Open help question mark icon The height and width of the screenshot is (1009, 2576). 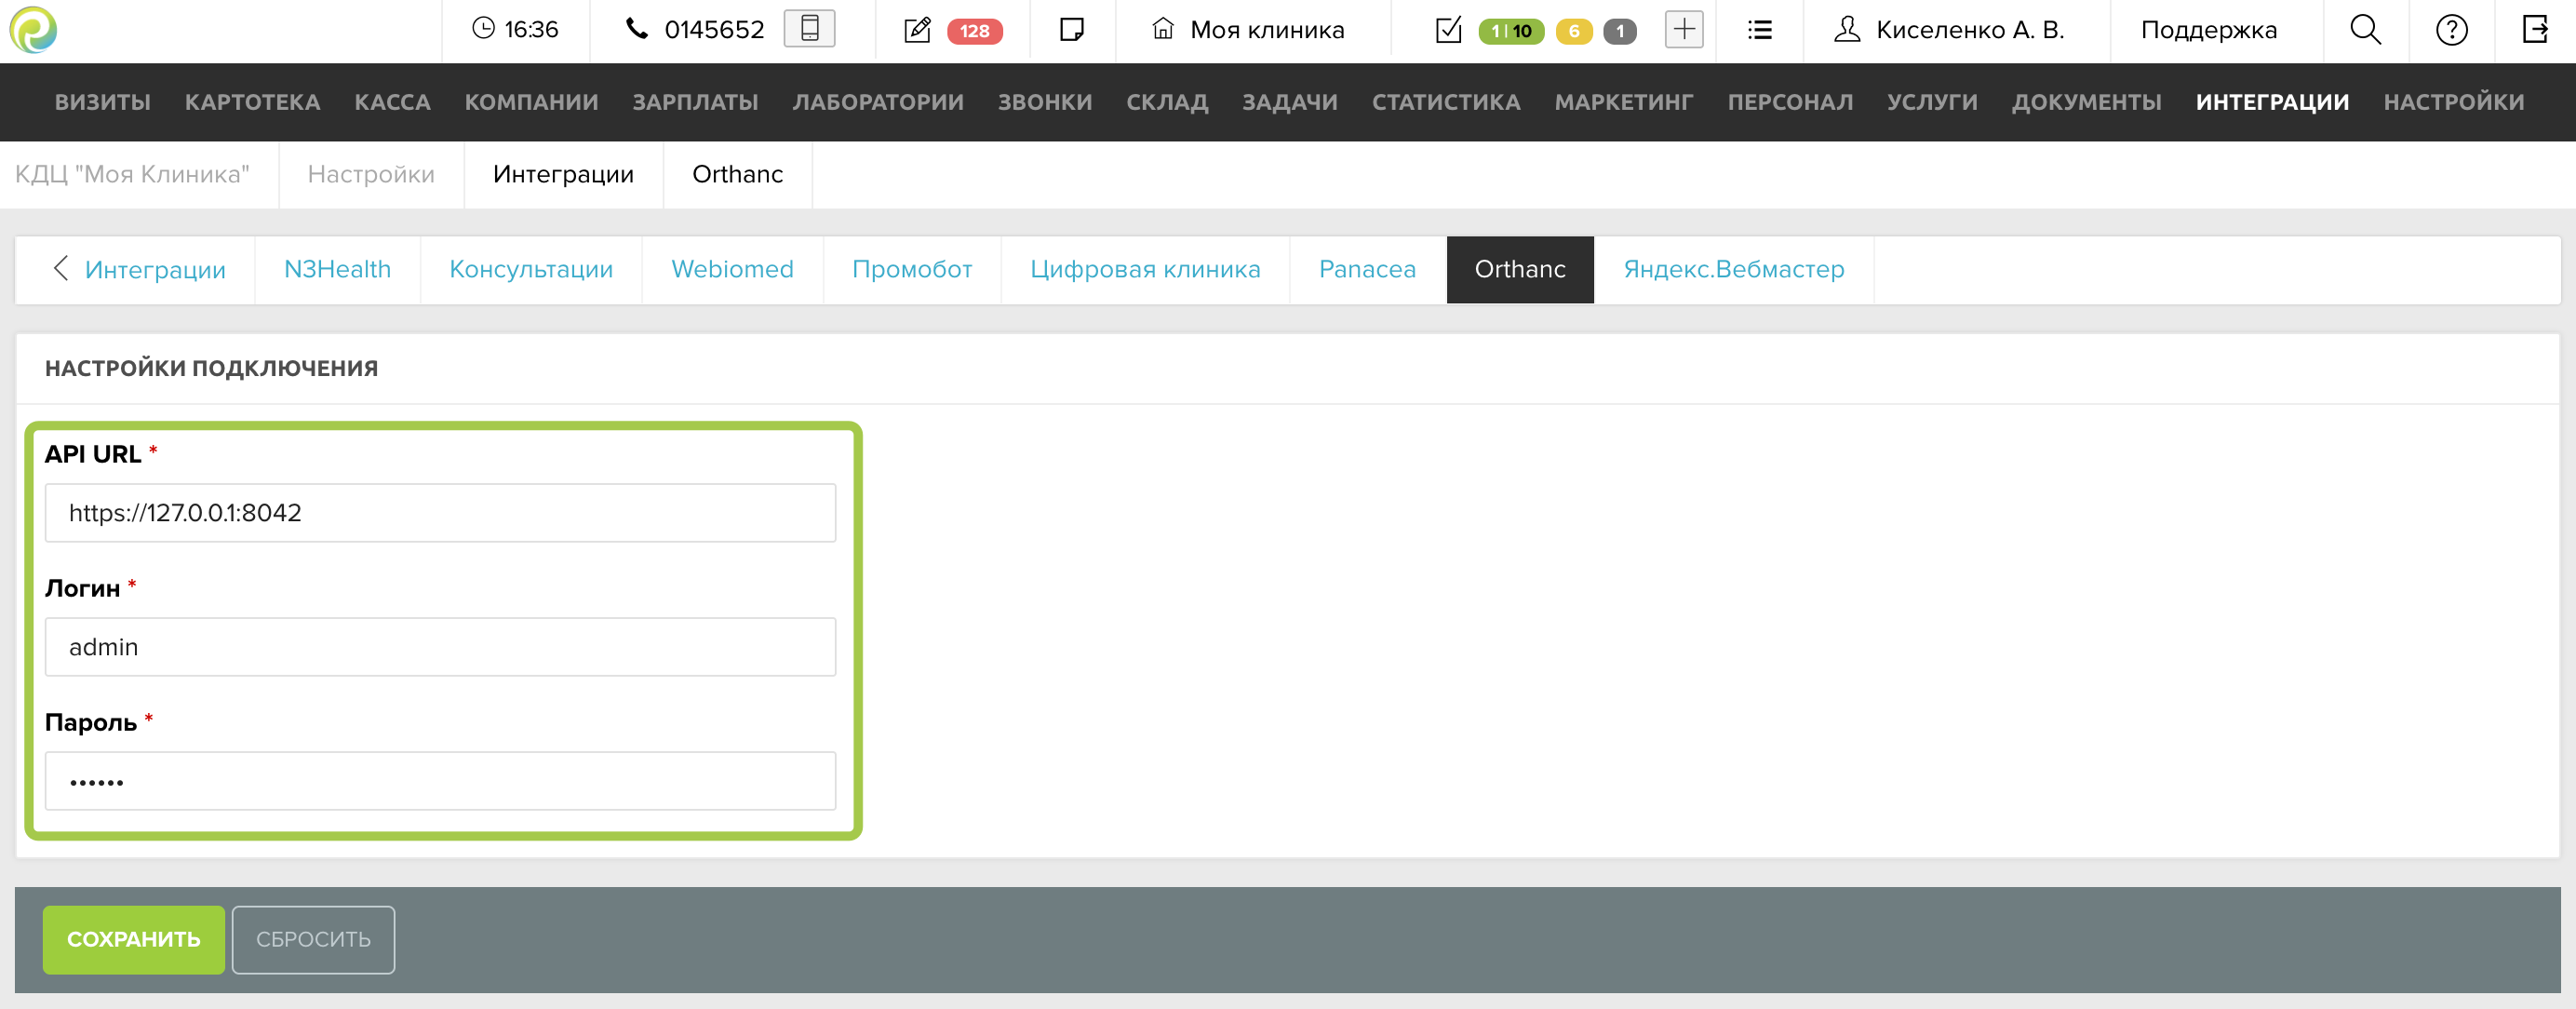tap(2451, 30)
